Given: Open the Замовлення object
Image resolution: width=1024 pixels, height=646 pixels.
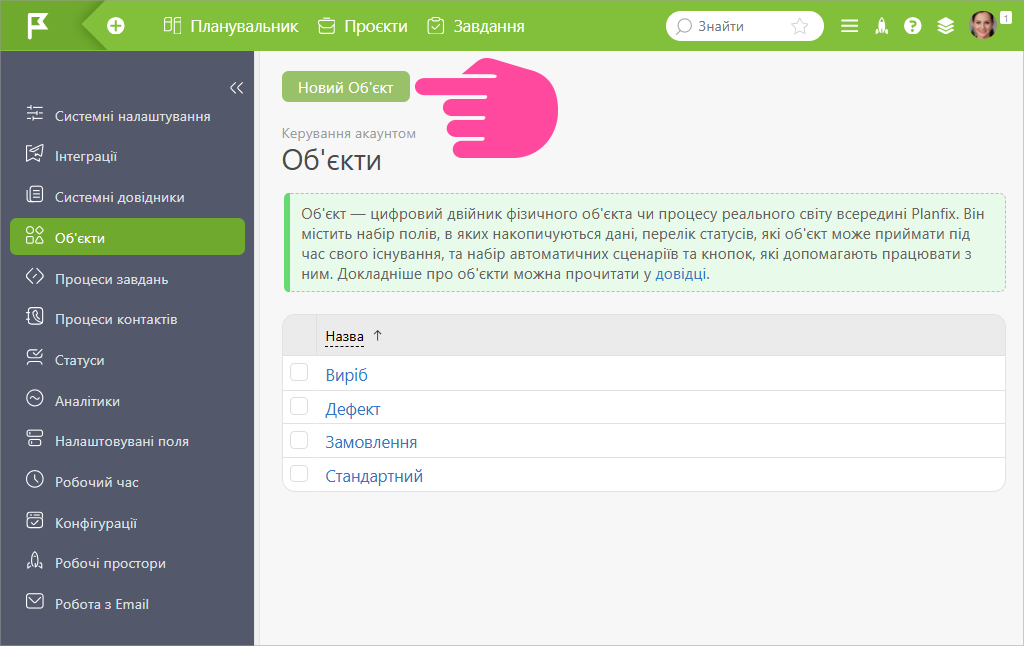Looking at the screenshot, I should point(371,443).
